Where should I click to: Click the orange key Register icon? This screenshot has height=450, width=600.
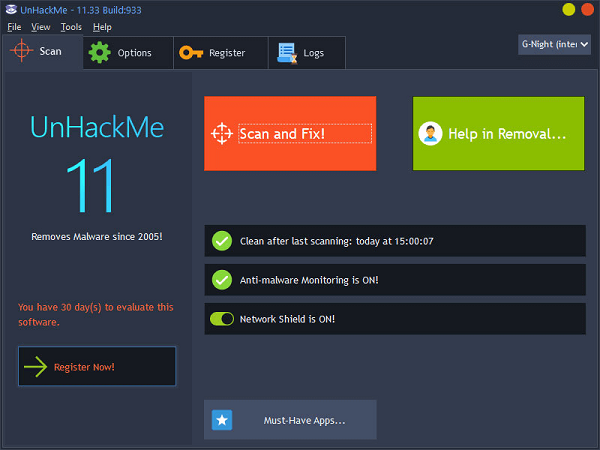pyautogui.click(x=191, y=52)
